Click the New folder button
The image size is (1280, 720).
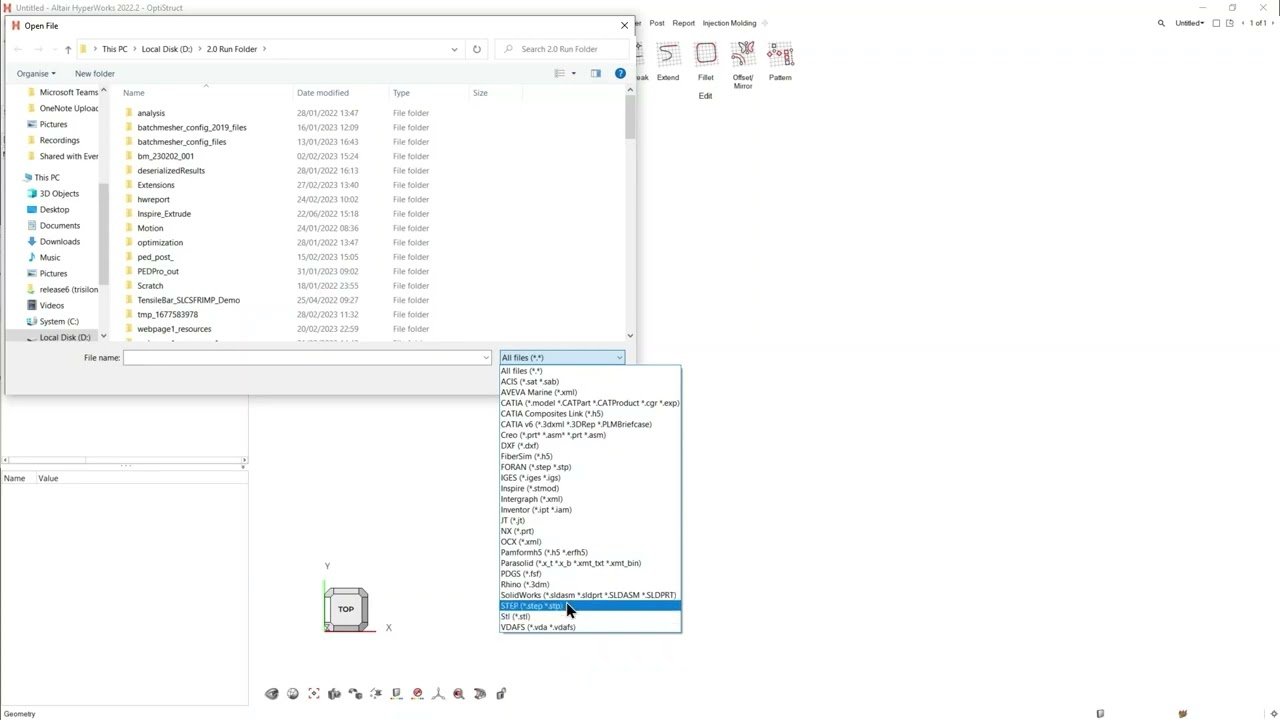click(x=95, y=73)
